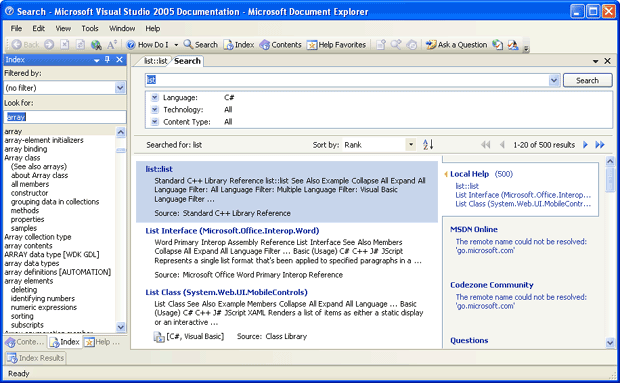620x383 pixels.
Task: Click the Search button beside query field
Action: [588, 80]
